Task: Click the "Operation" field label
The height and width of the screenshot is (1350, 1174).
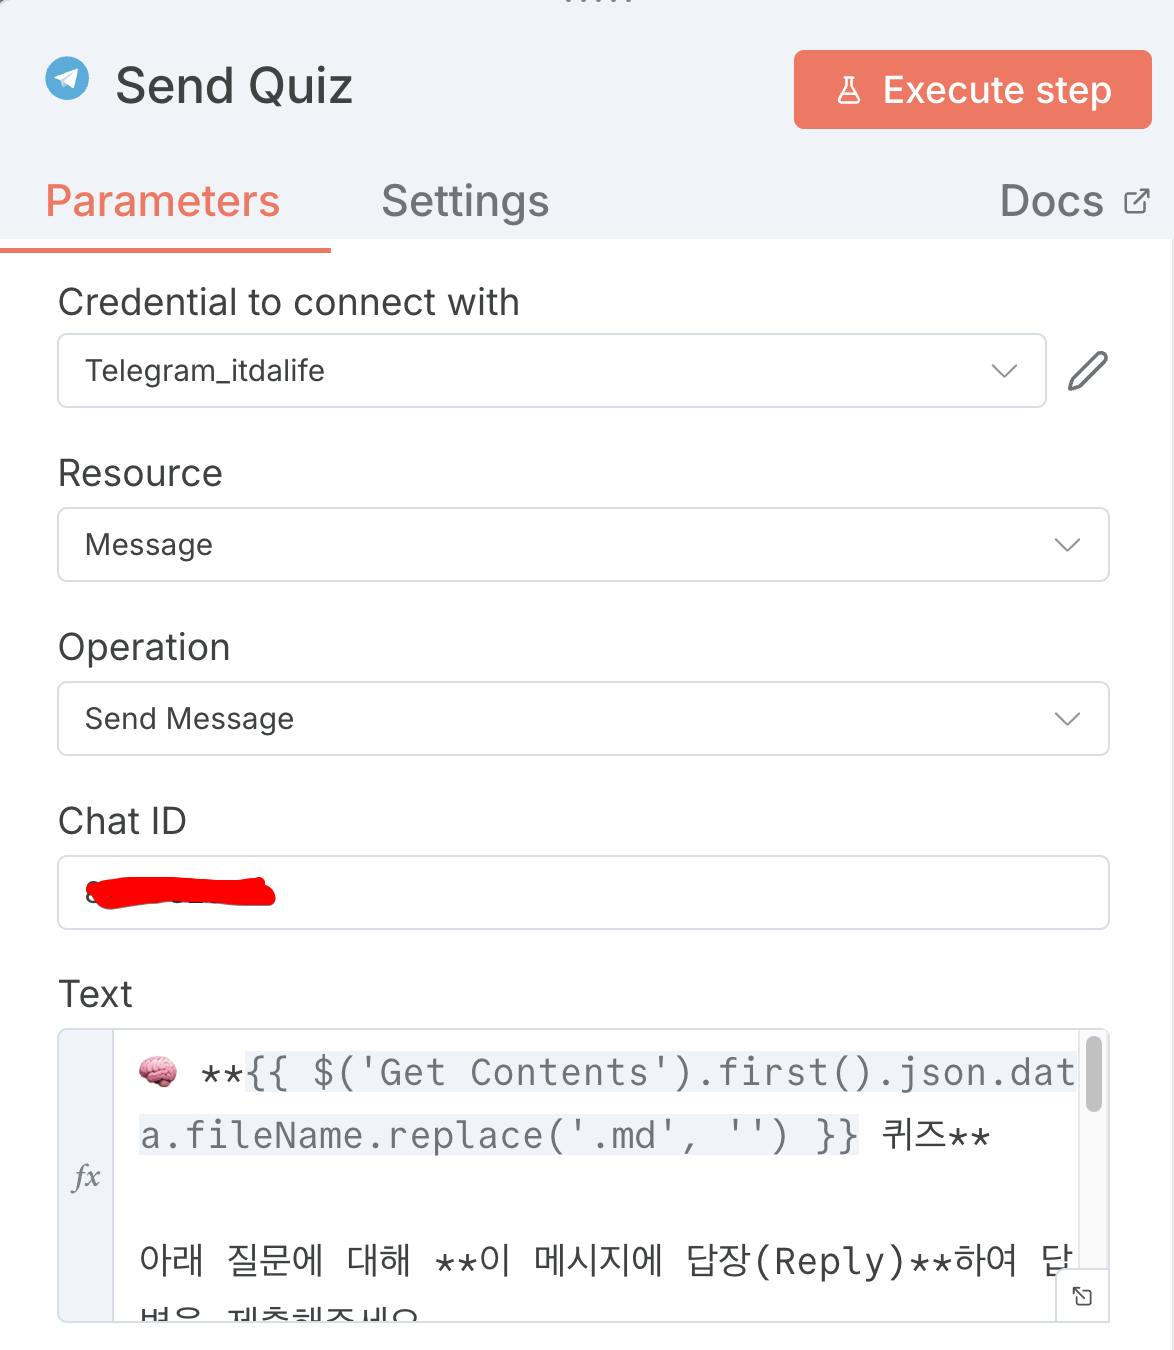Action: (x=144, y=647)
